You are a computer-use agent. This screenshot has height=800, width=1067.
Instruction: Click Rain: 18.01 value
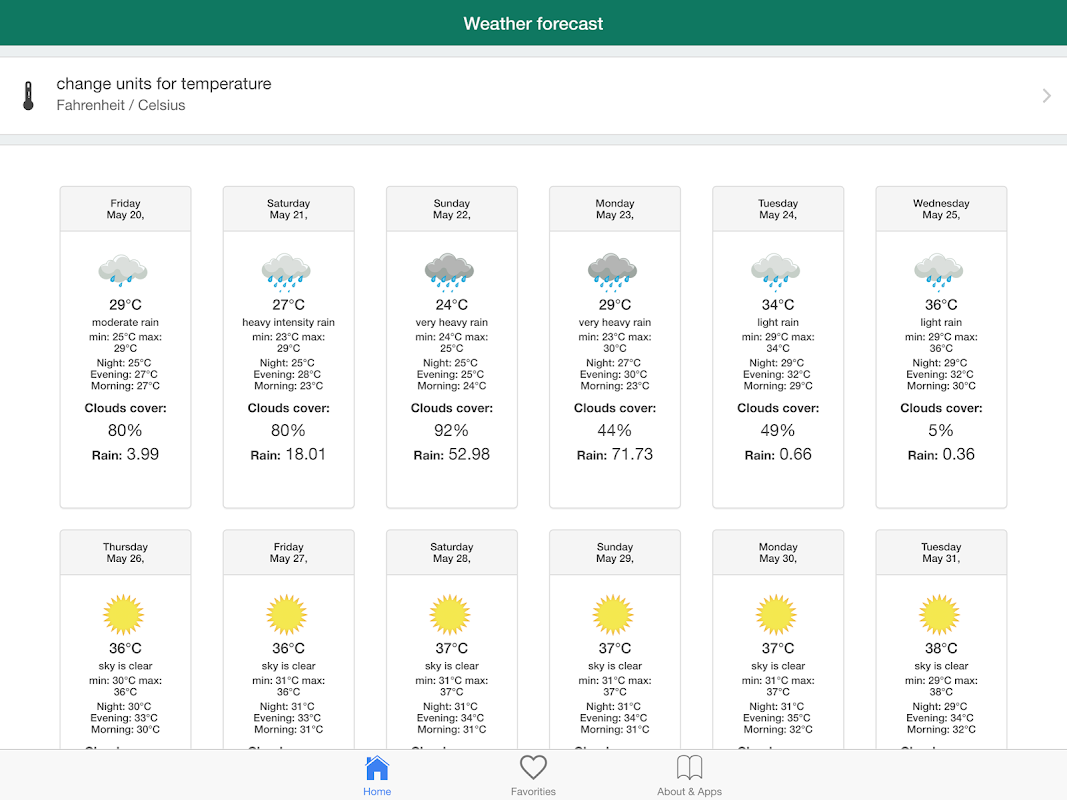point(306,454)
